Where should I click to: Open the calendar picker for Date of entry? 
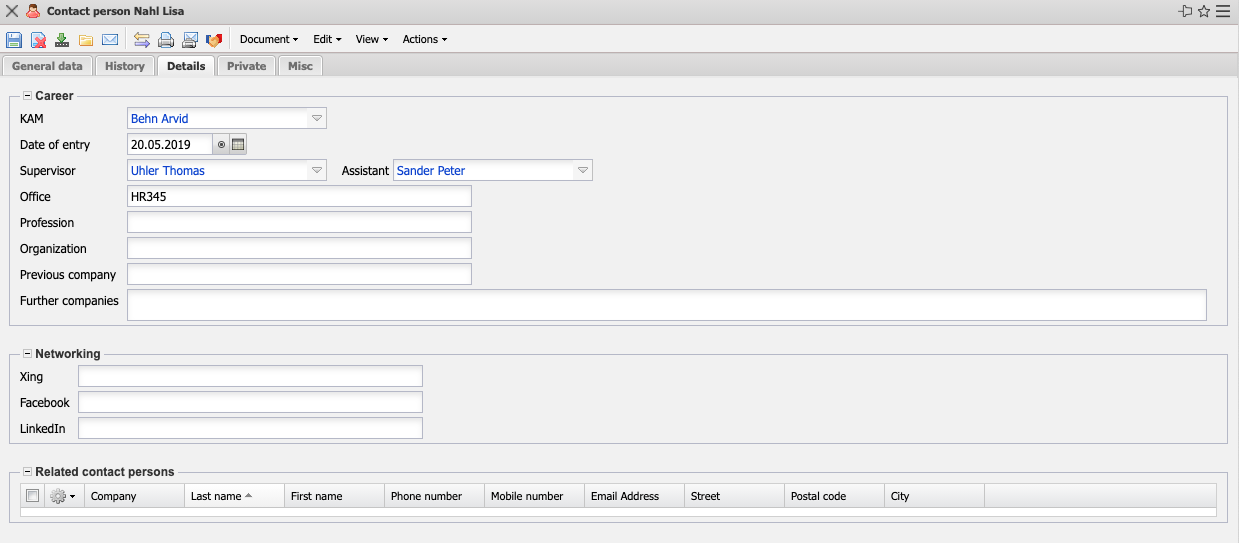click(238, 145)
